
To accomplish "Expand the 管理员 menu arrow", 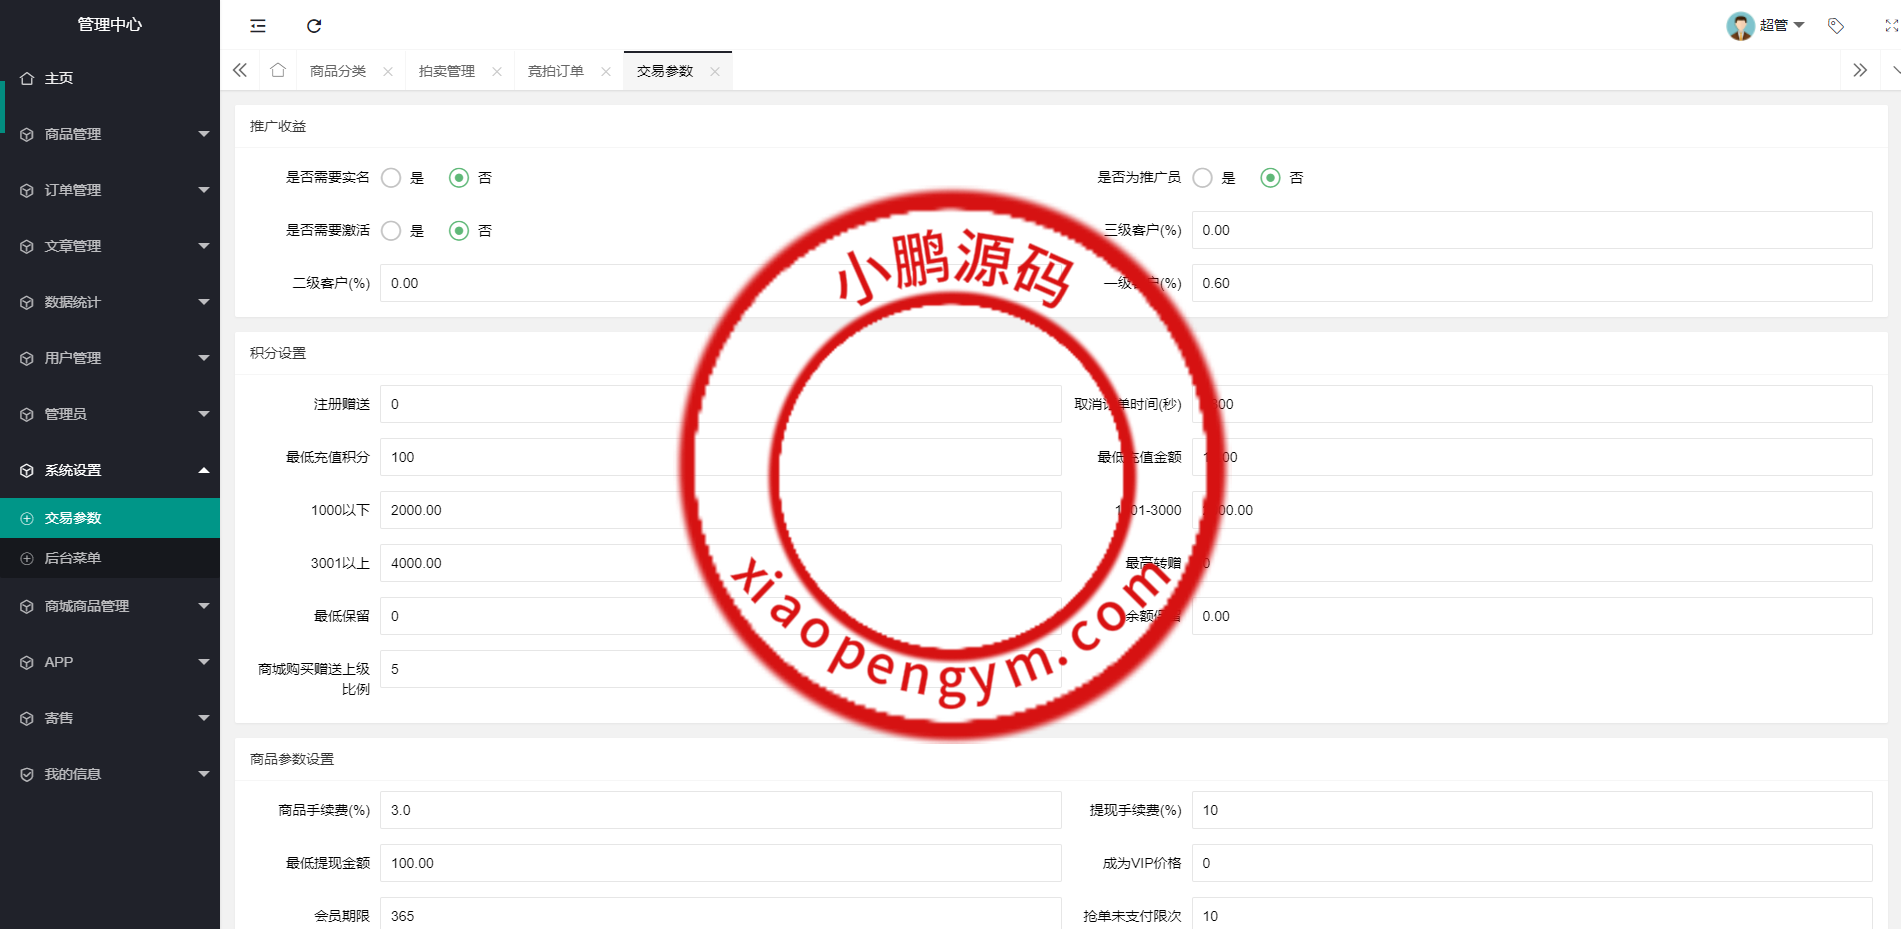I will (204, 414).
